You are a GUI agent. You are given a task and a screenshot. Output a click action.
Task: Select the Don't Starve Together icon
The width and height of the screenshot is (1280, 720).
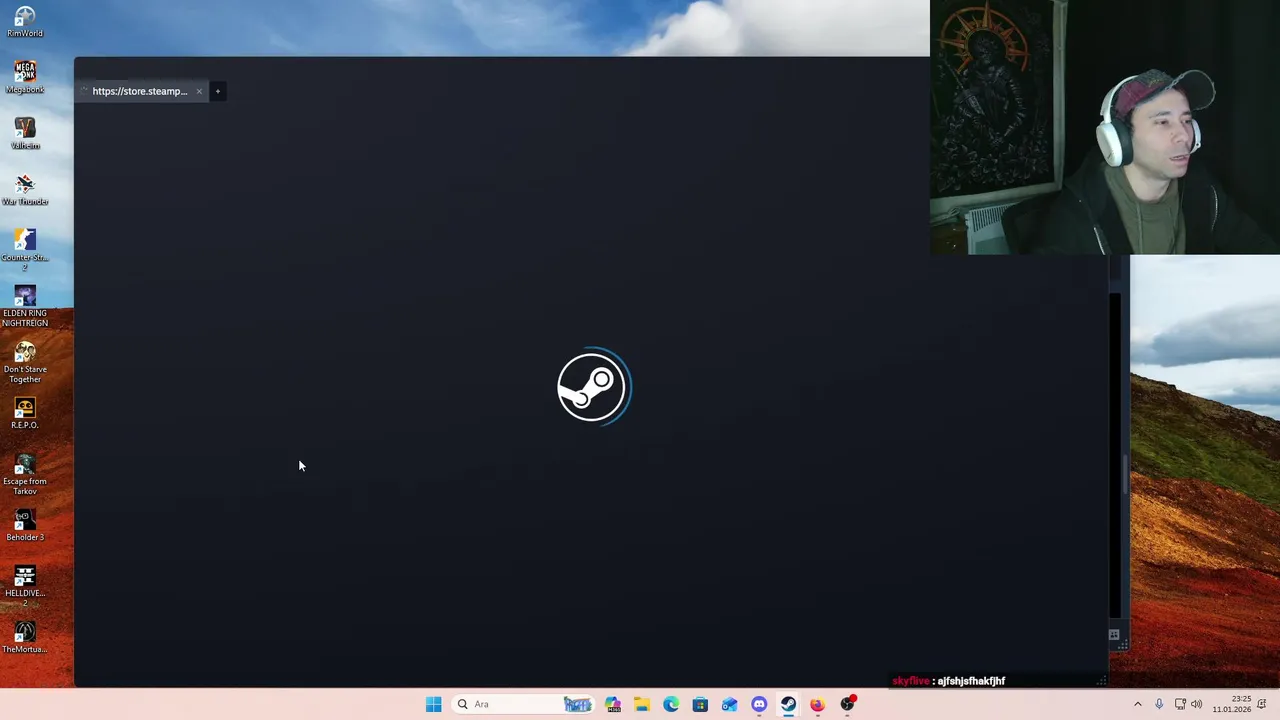[25, 361]
